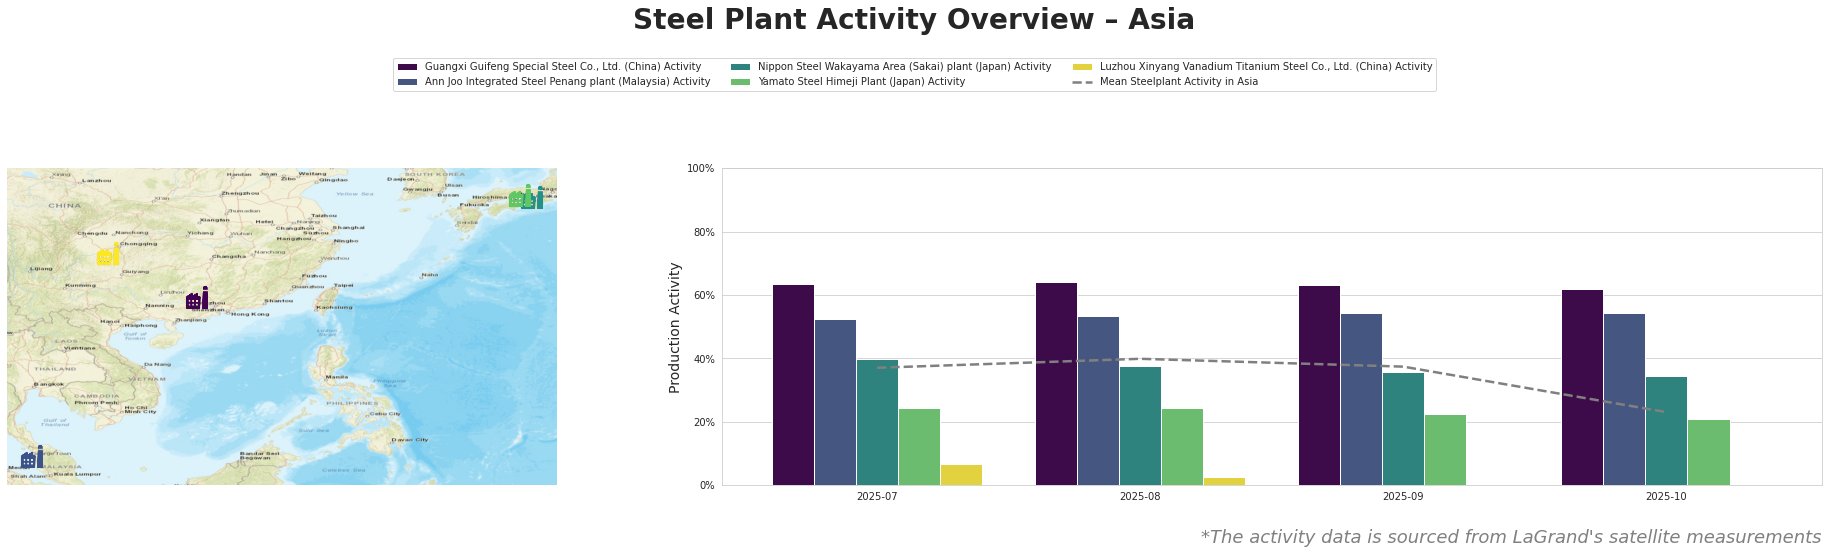Click the Production Activity y-axis title
This screenshot has width=1828, height=554.
tap(675, 327)
